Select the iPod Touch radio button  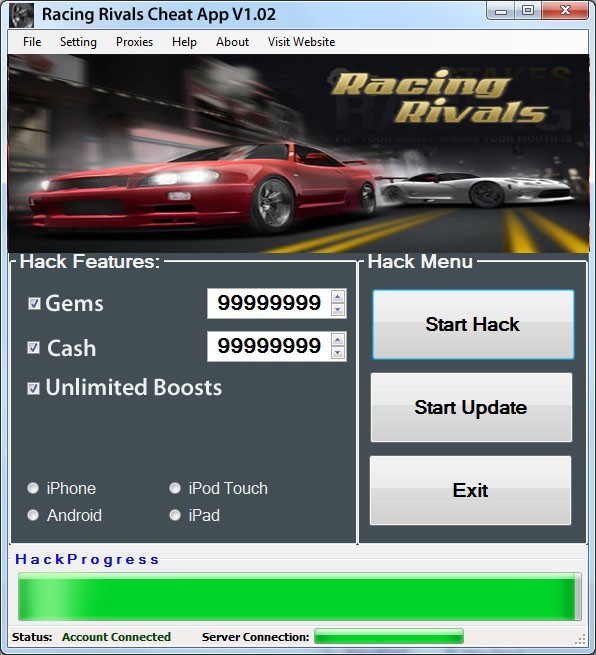click(x=175, y=488)
